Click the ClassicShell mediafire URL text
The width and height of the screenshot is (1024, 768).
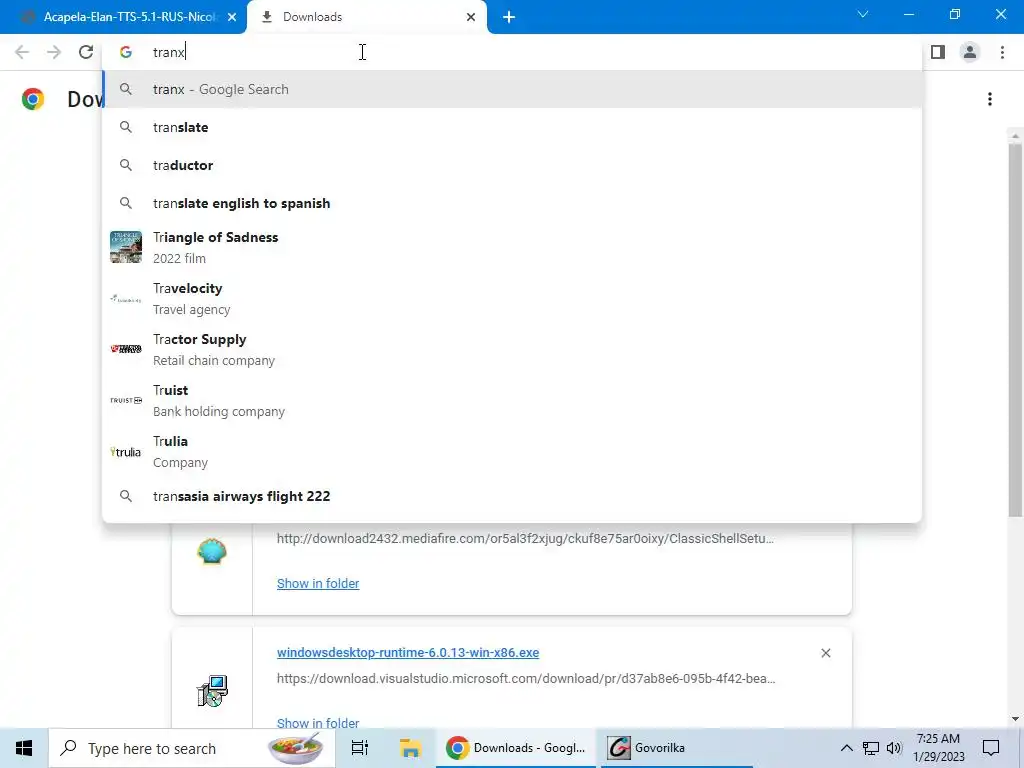click(x=525, y=539)
